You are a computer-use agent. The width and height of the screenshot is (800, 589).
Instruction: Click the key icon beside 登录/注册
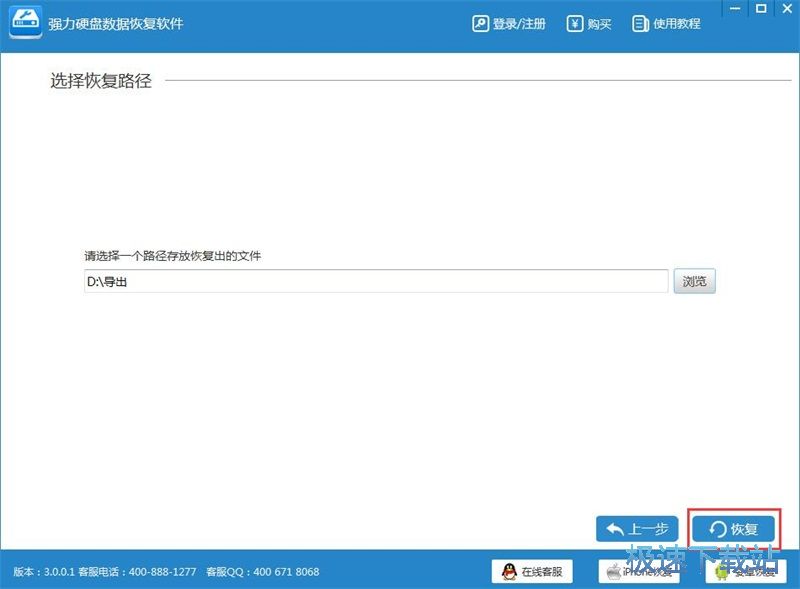pos(480,24)
